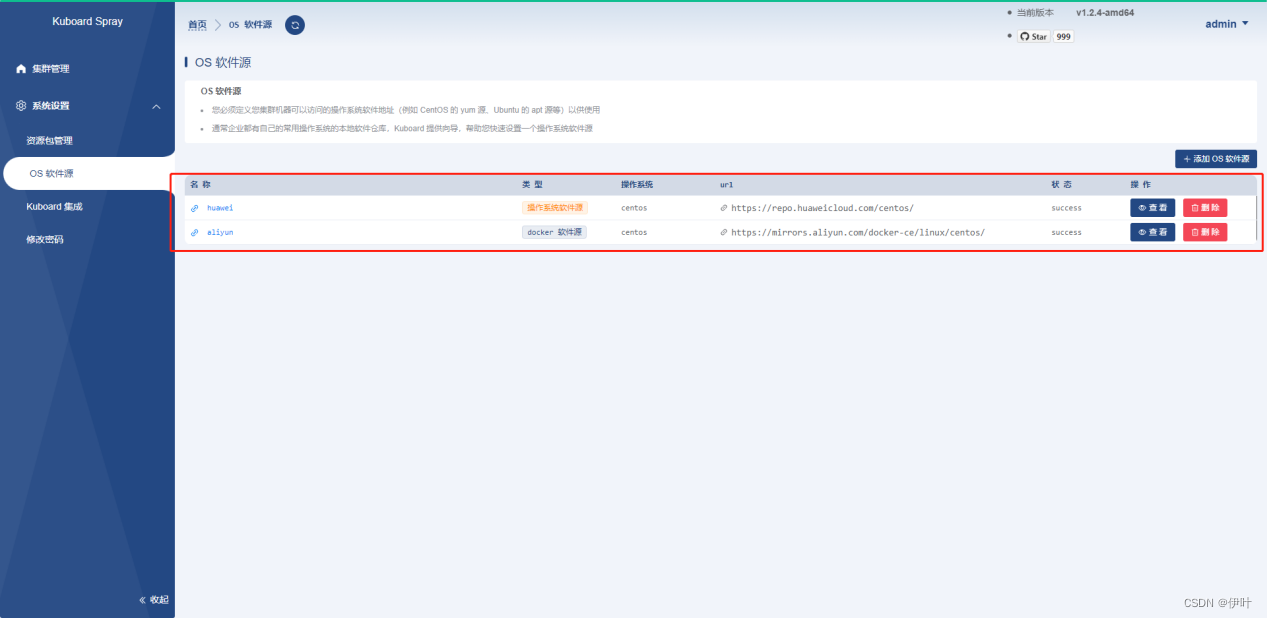The height and width of the screenshot is (618, 1267).
Task: Click the home icon beside 集群管理
Action: (21, 69)
